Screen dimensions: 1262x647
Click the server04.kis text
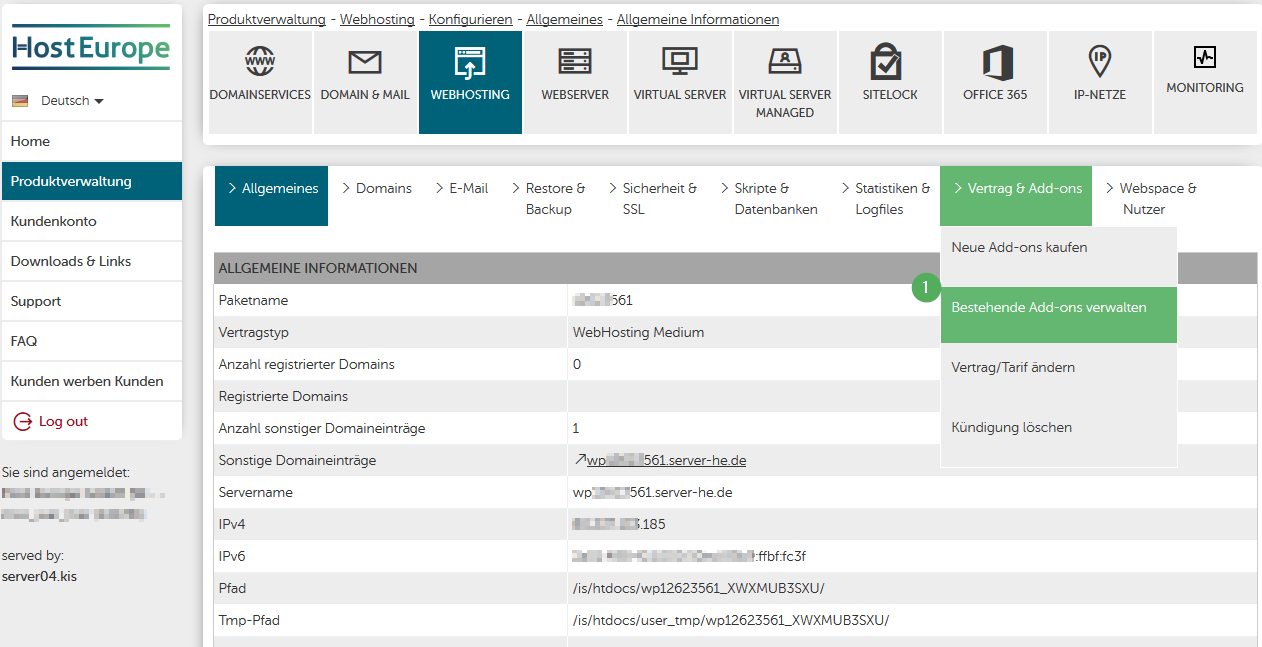point(40,576)
